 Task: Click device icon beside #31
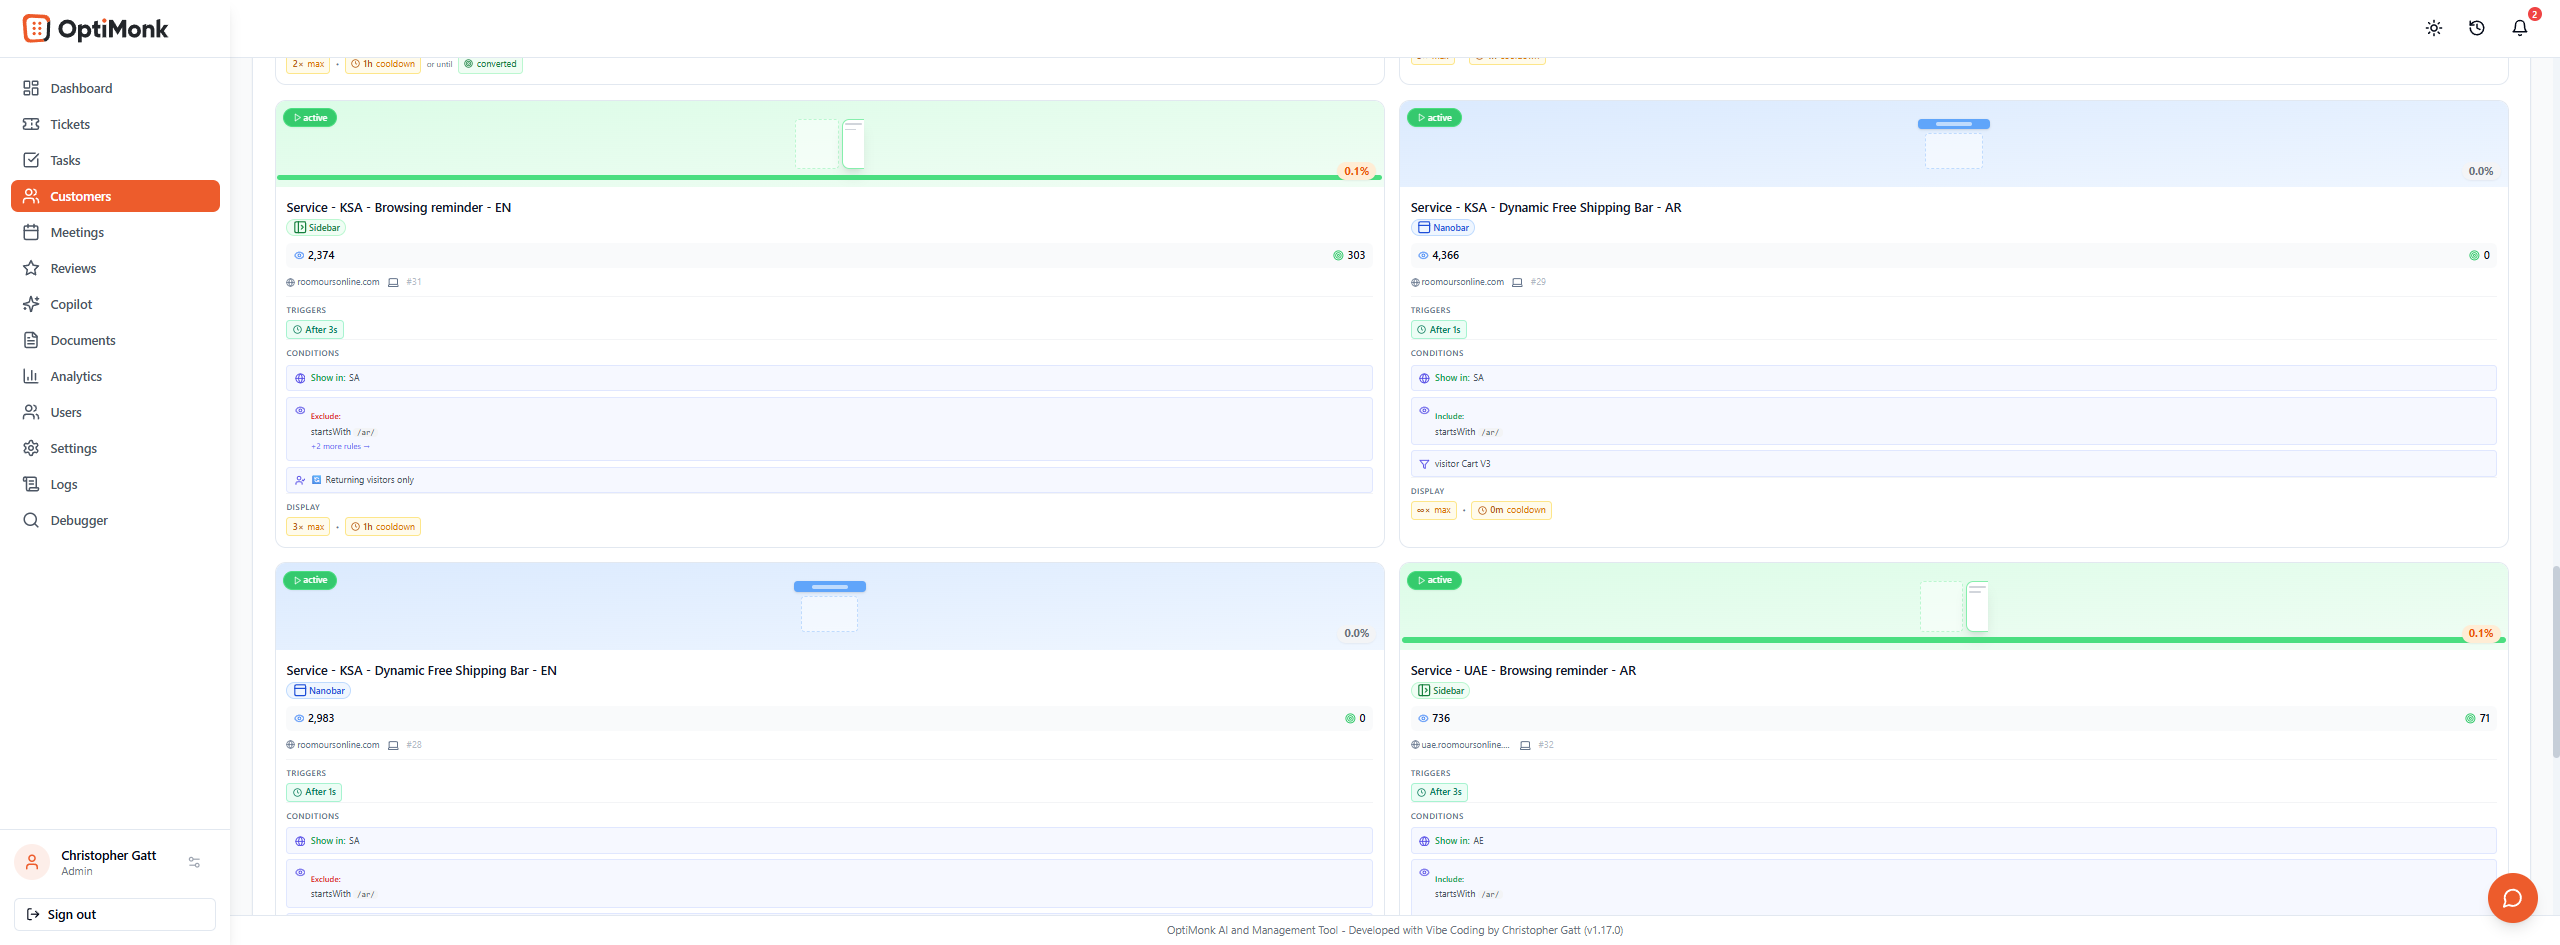tap(393, 282)
